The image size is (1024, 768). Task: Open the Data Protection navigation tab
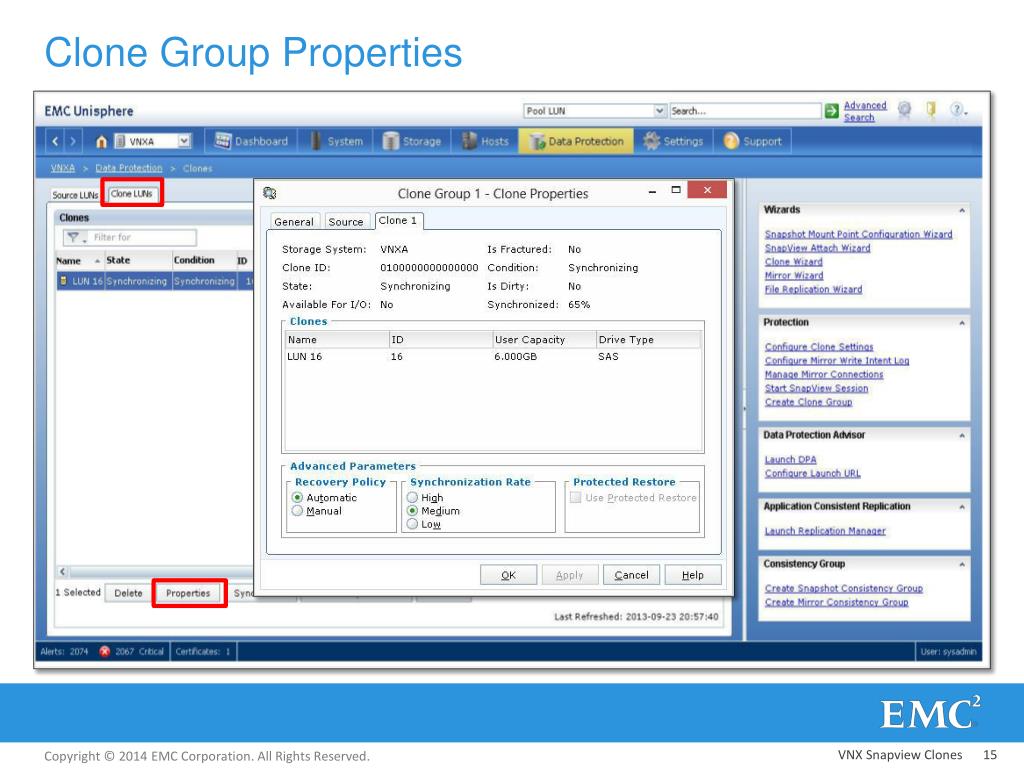(x=576, y=141)
